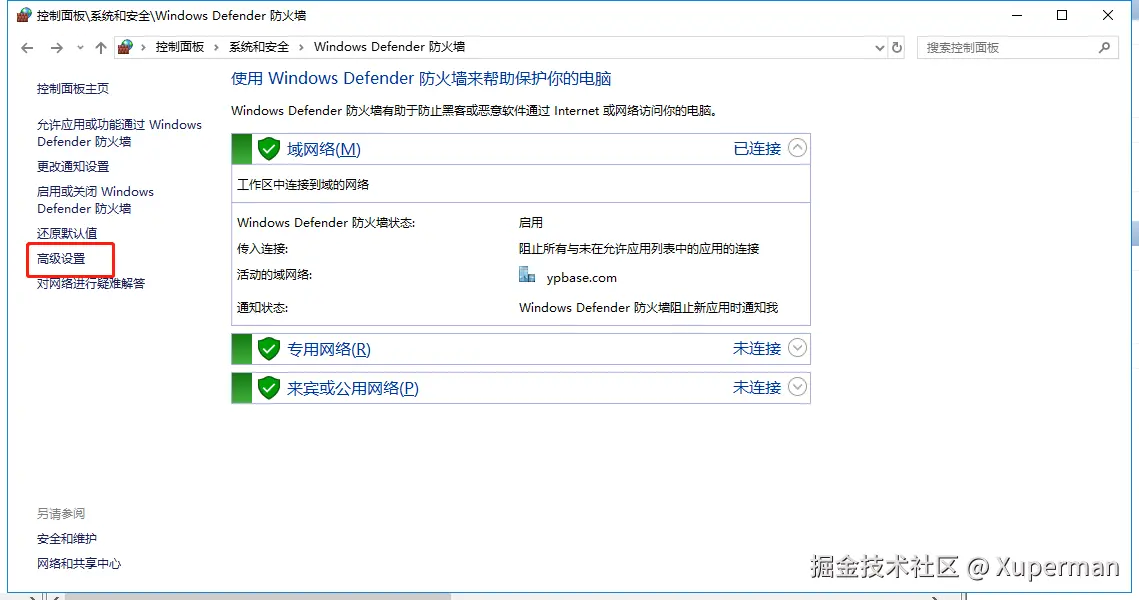Click the green shield icon beside 域网络
1139x600 pixels.
(x=269, y=149)
